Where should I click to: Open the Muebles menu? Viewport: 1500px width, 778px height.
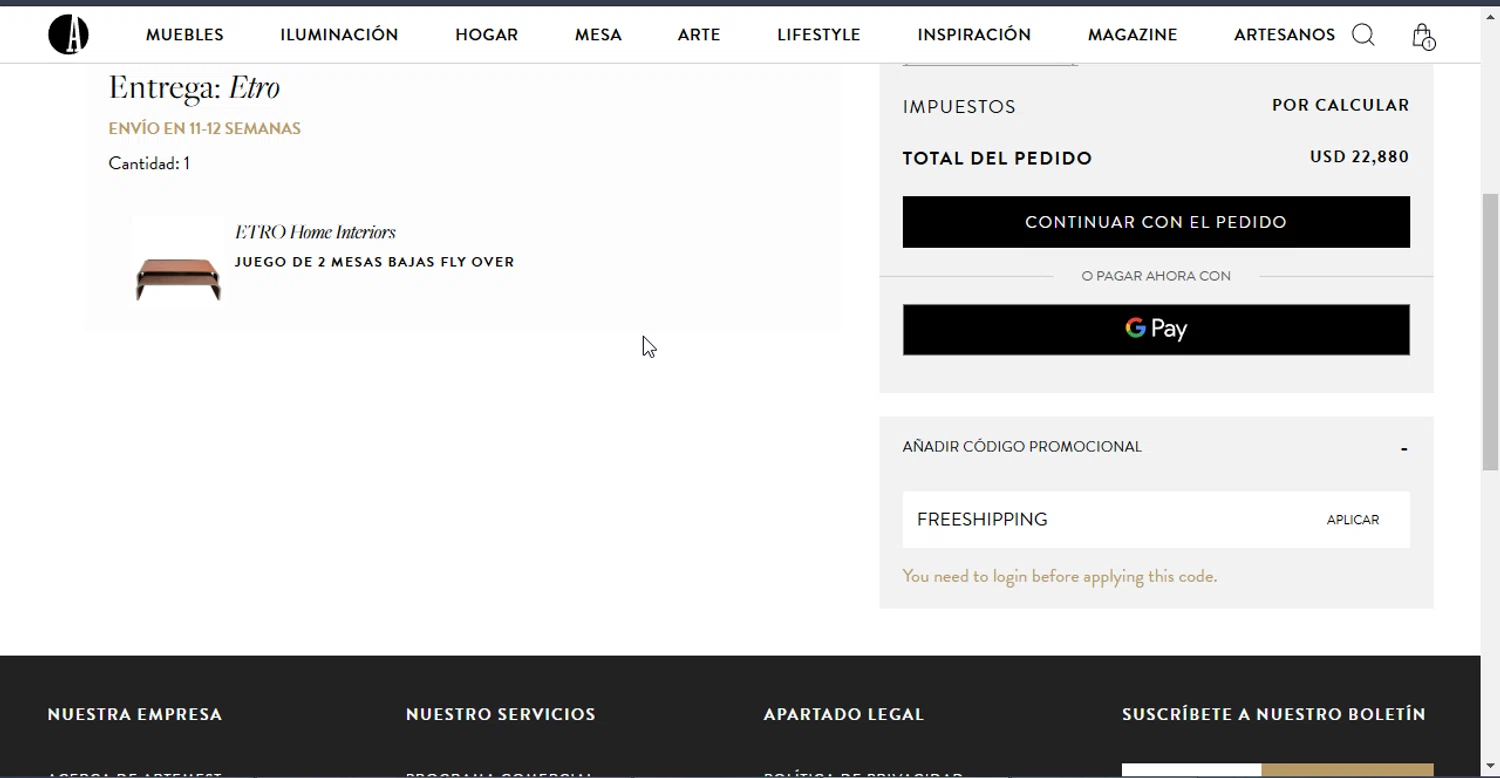[185, 34]
